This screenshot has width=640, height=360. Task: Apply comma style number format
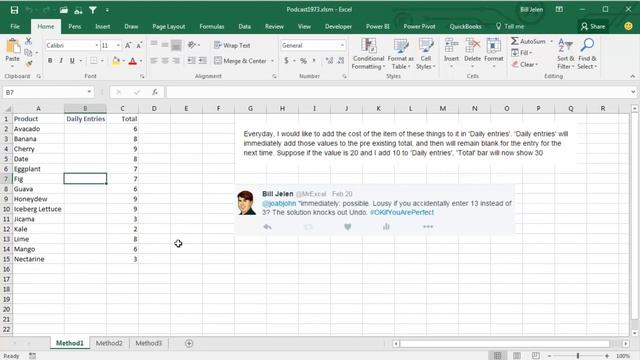(x=314, y=61)
